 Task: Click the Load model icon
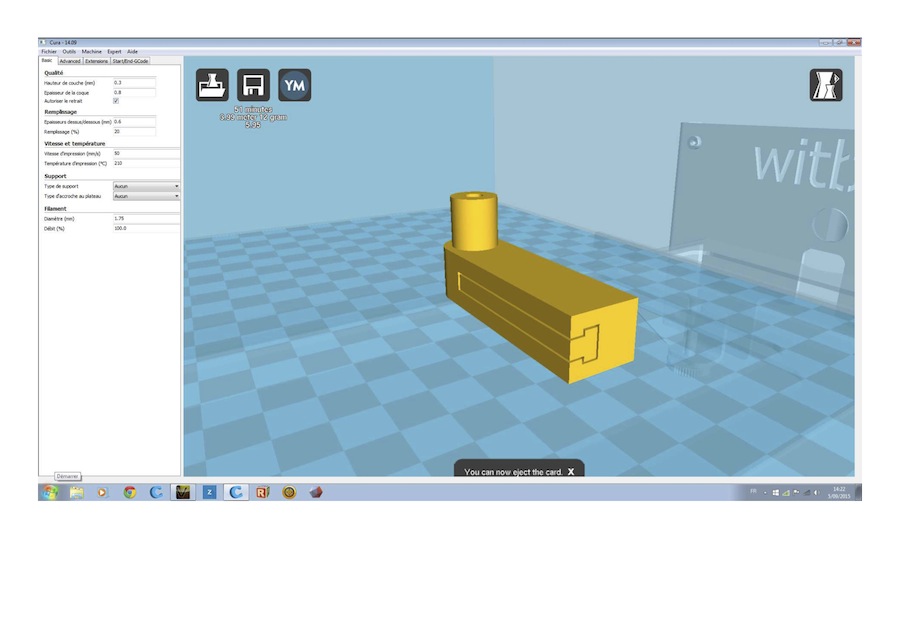(212, 86)
